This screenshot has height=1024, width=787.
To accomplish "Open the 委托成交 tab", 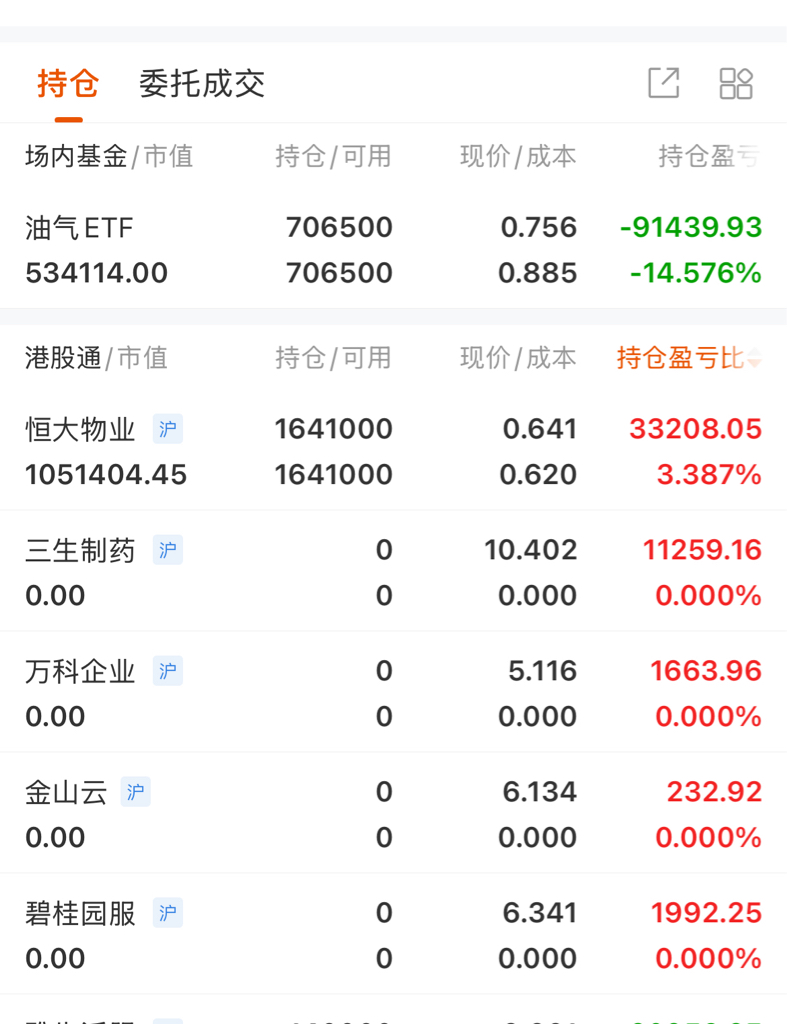I will point(202,84).
